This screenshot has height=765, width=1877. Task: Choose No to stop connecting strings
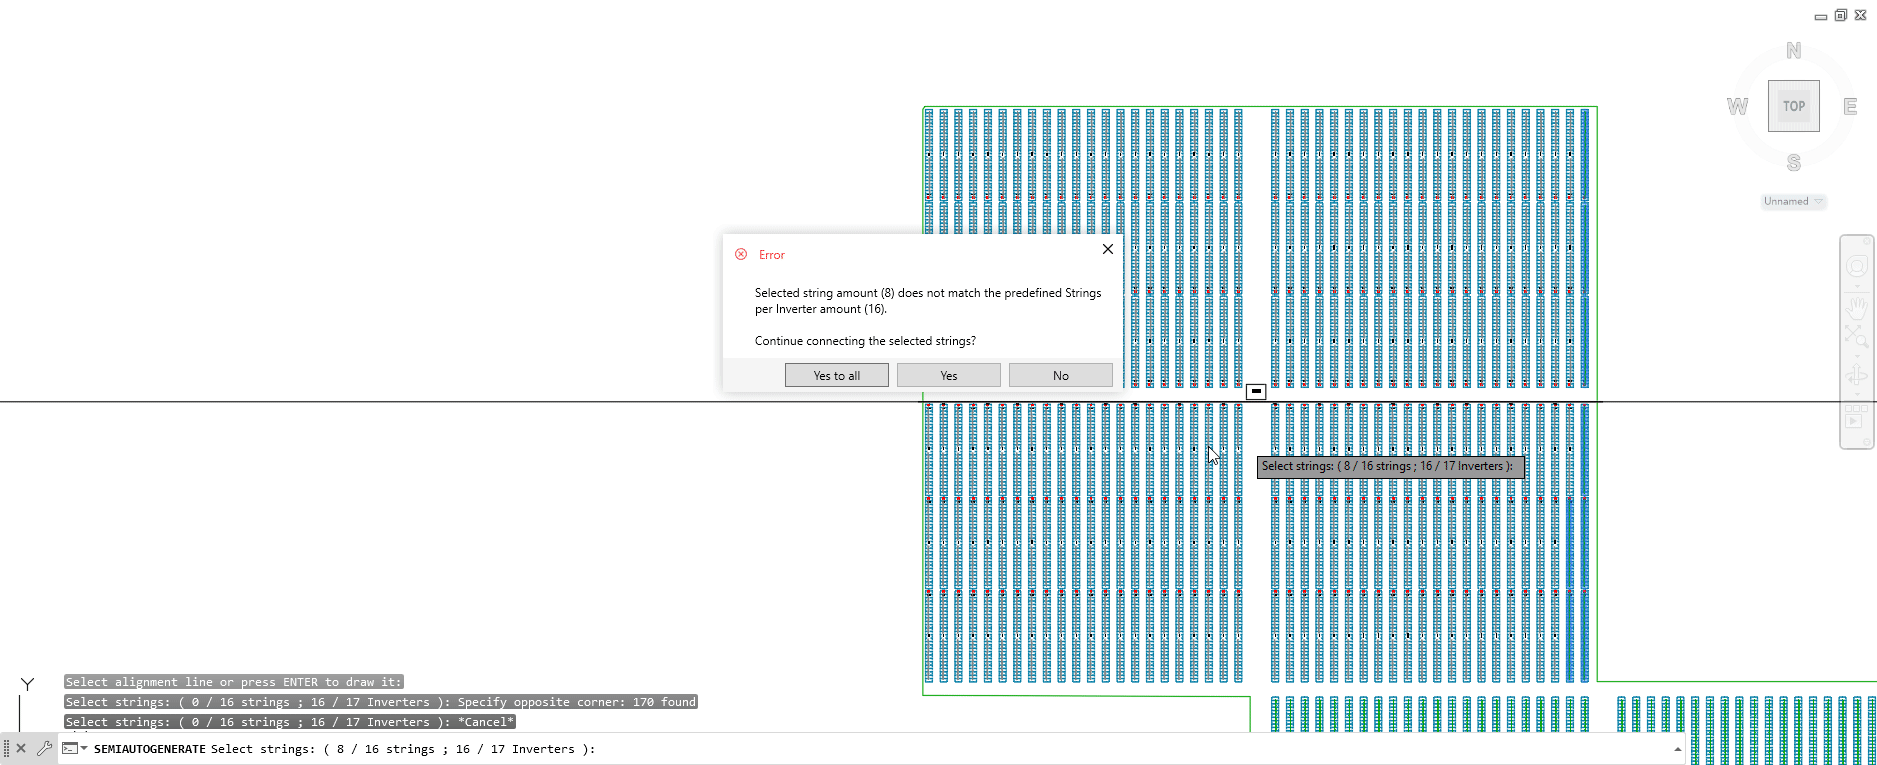coord(1060,376)
